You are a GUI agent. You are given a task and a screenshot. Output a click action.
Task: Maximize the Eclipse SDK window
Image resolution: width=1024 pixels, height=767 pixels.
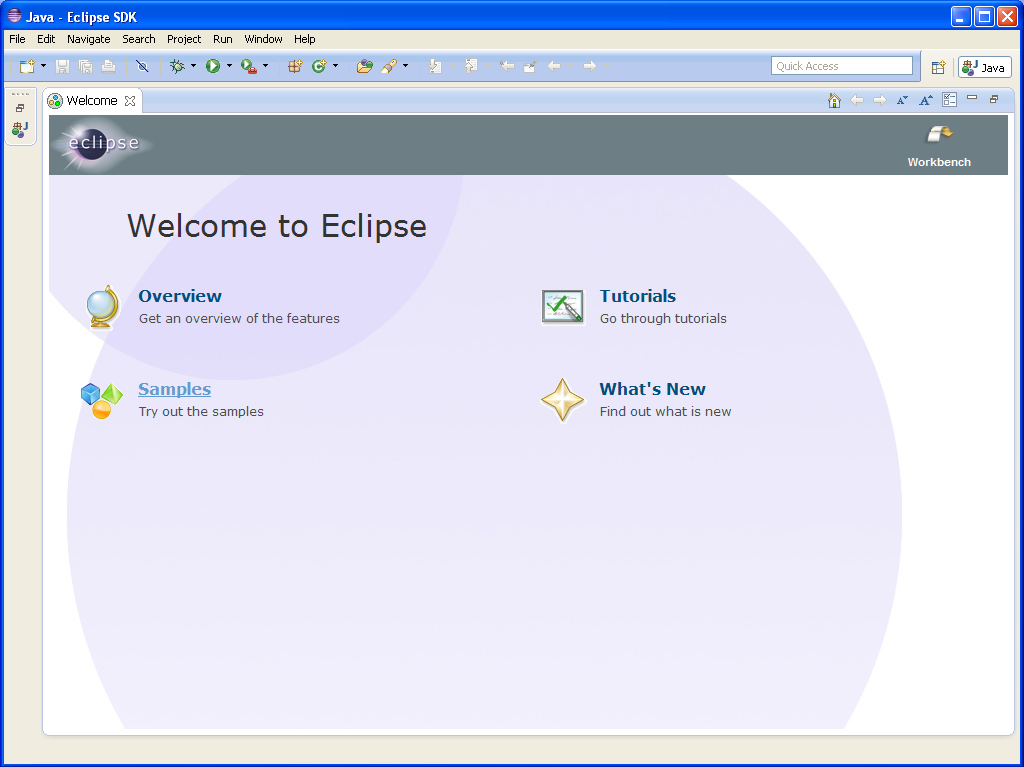point(984,16)
